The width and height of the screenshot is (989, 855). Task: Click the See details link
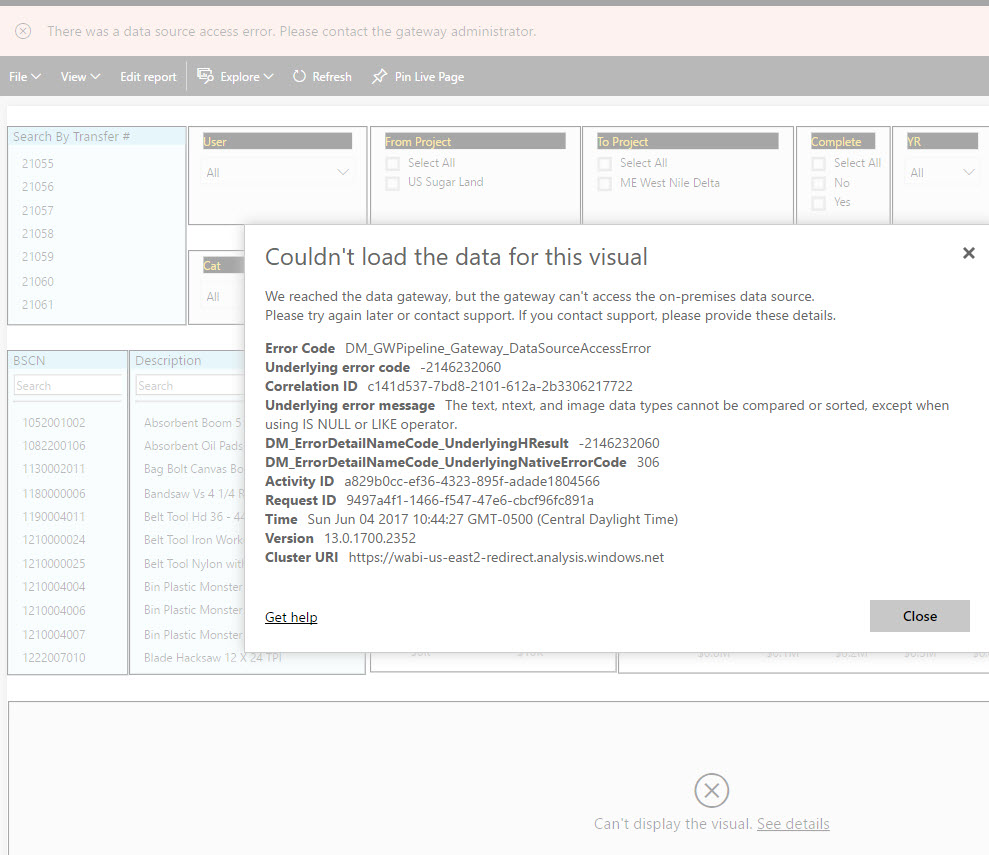point(793,823)
